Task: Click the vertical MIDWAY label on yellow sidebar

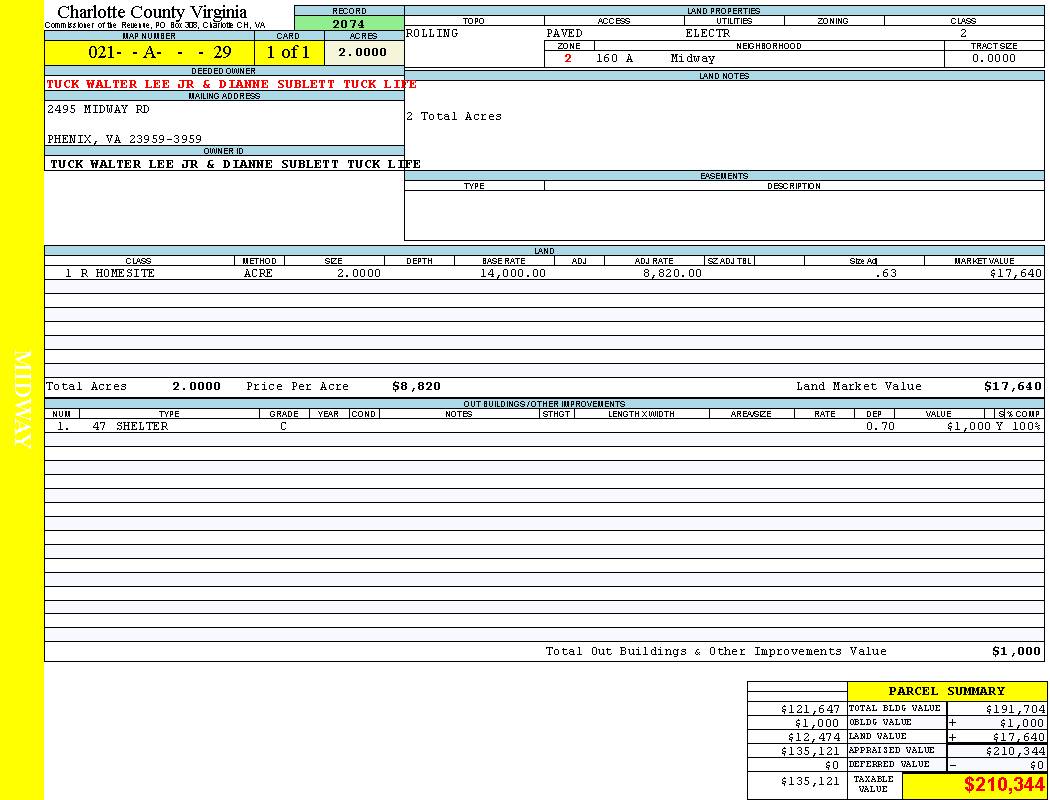Action: 24,399
